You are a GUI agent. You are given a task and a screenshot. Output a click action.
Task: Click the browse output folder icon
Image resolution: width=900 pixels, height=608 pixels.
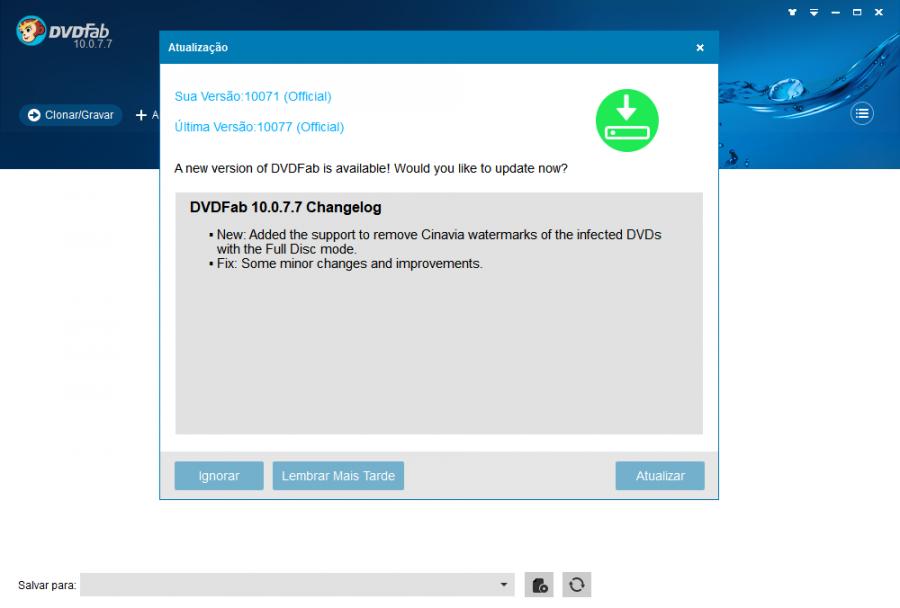click(x=539, y=584)
